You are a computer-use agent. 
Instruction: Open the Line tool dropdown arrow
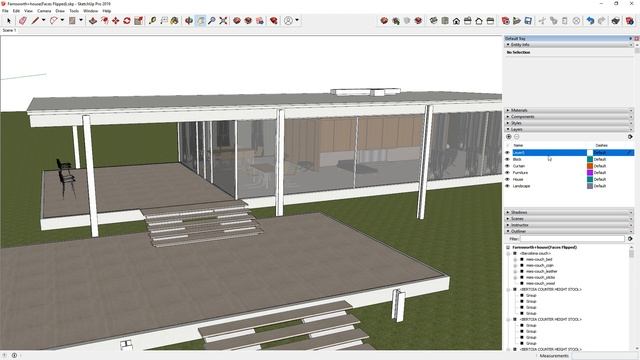[x=43, y=20]
